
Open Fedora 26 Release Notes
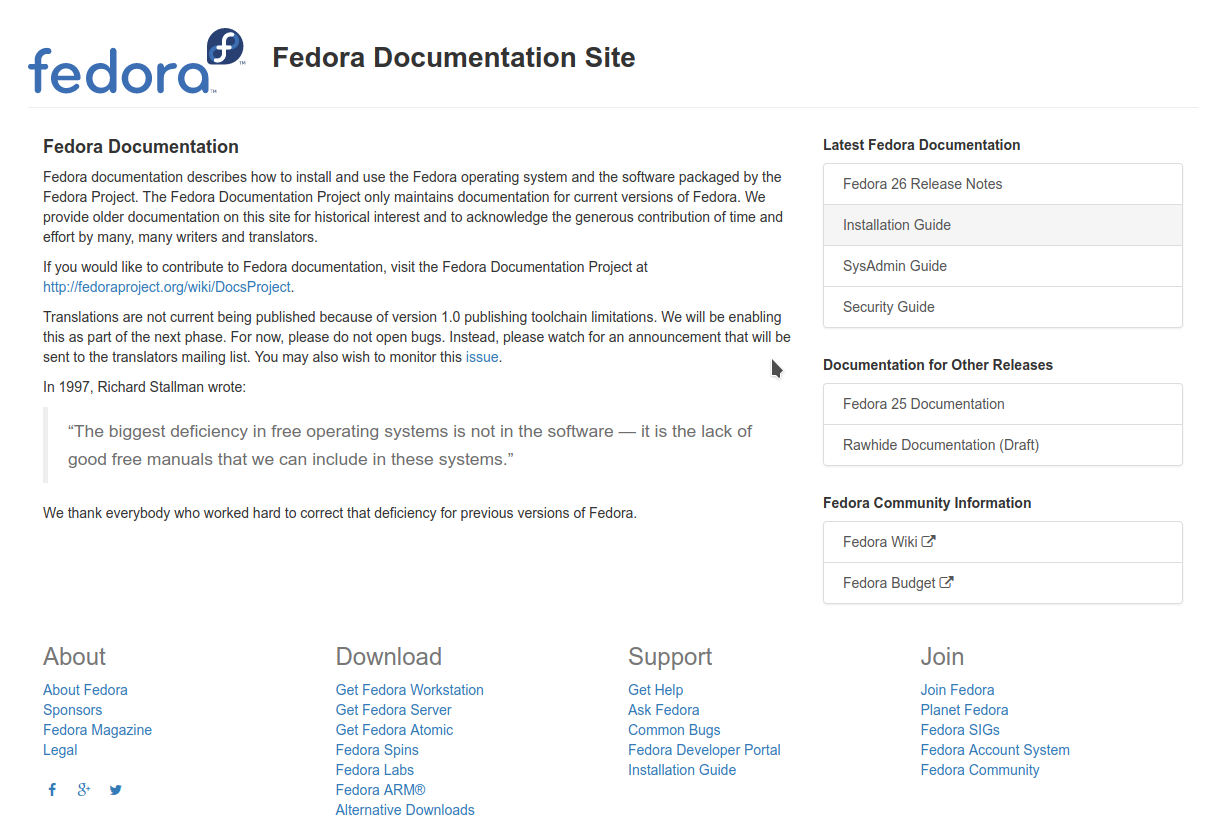(1002, 184)
